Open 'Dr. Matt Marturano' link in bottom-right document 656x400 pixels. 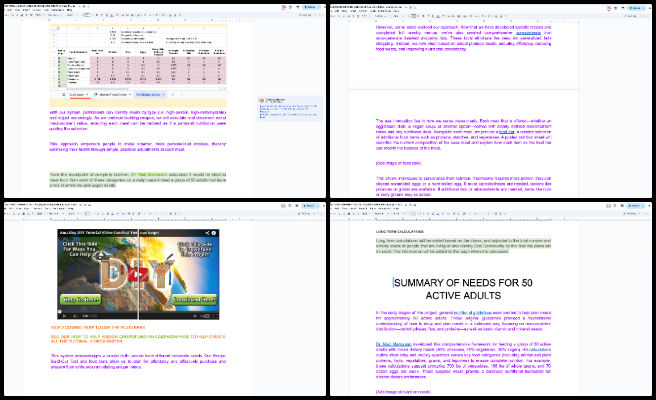393,344
